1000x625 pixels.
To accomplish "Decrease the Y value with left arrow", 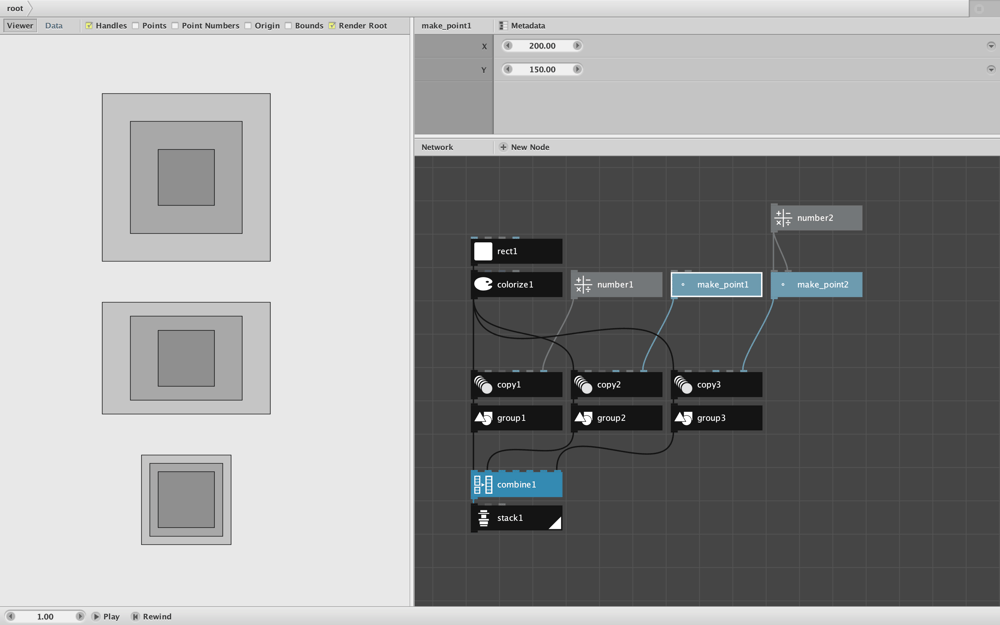I will pyautogui.click(x=508, y=70).
